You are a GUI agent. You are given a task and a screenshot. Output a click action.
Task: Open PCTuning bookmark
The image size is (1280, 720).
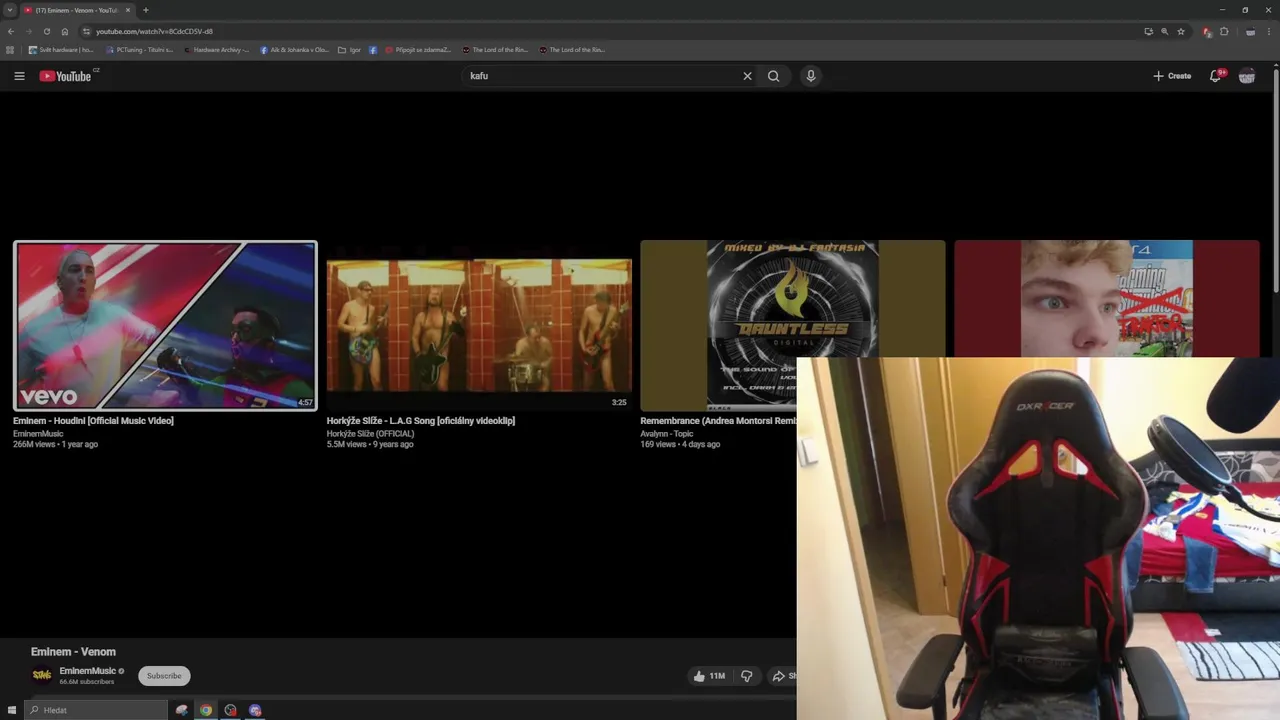(x=139, y=50)
